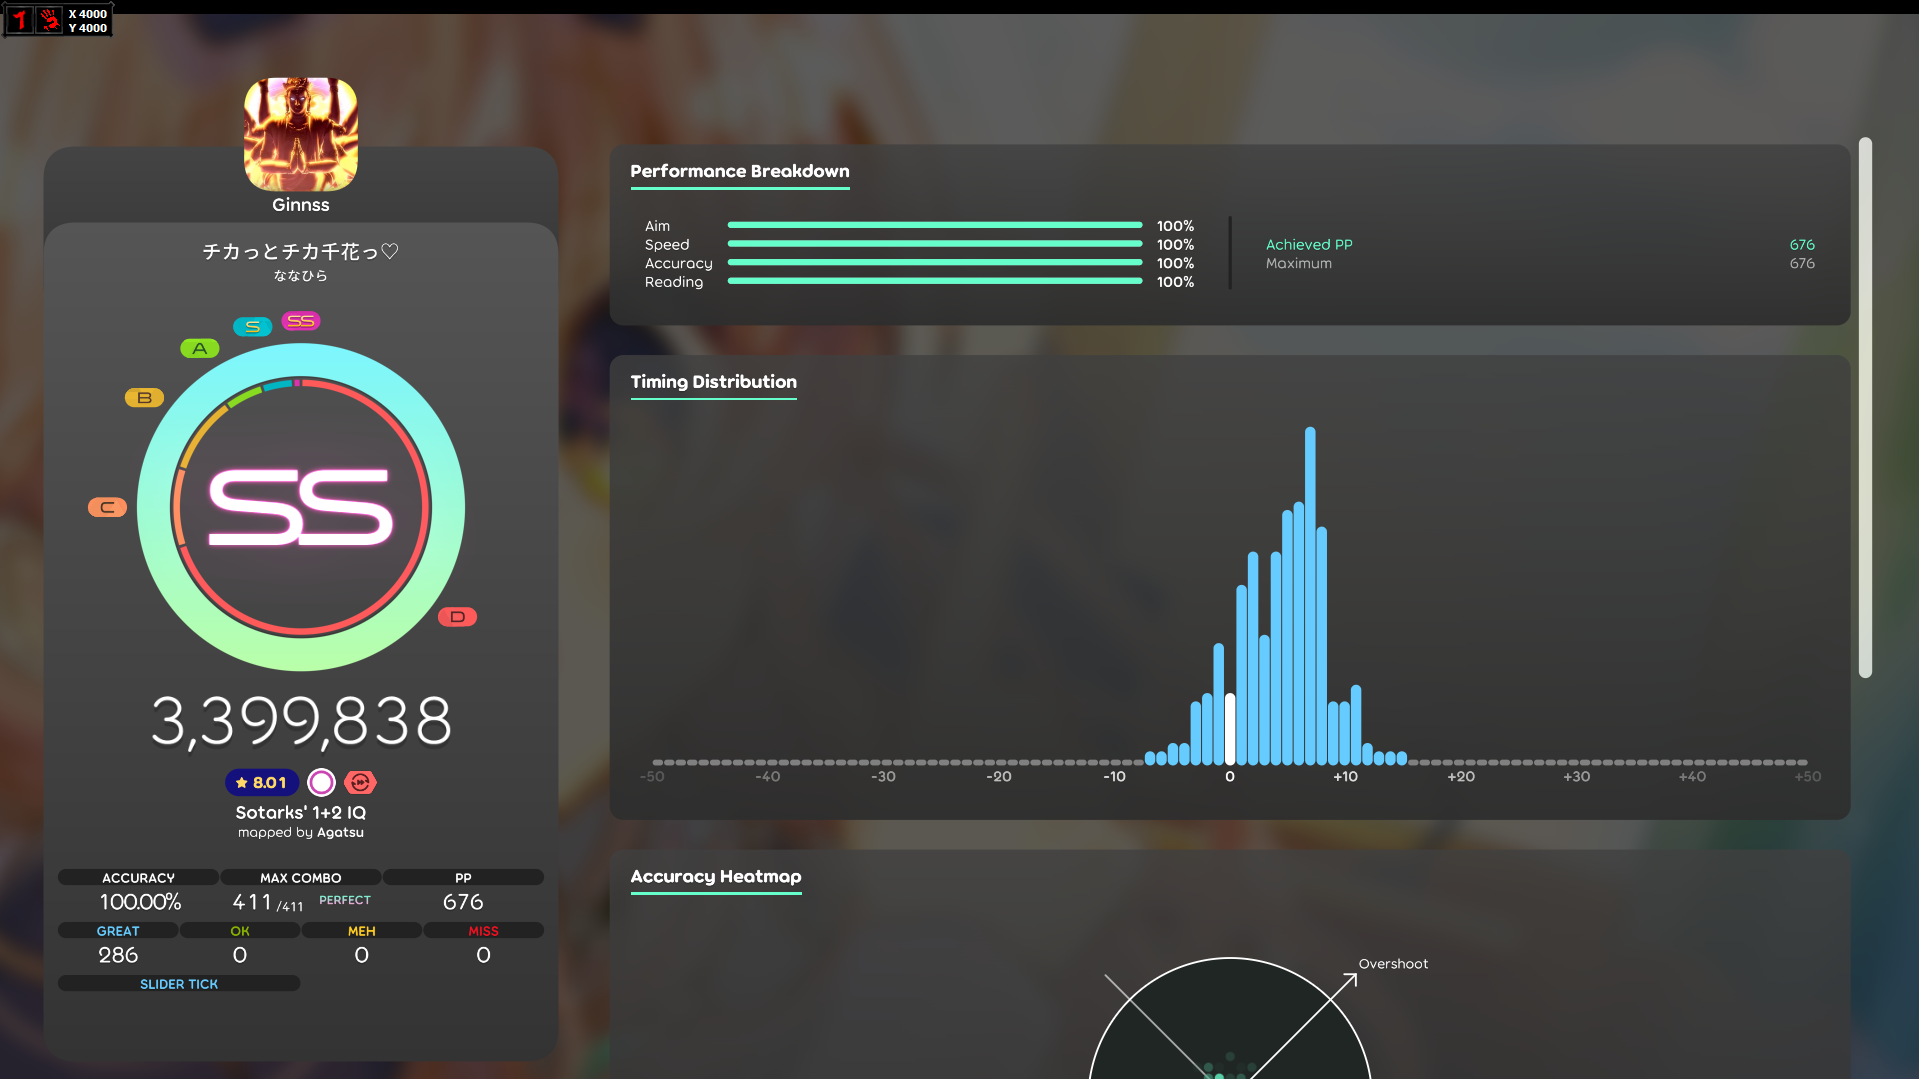Click the MAX COMBO stat header

[x=301, y=878]
